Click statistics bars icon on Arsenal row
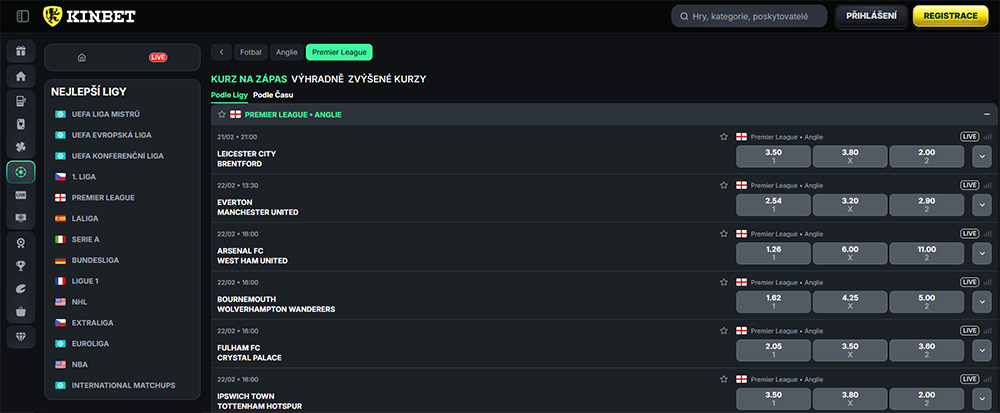Screen dimensions: 1000x413 [x=988, y=233]
